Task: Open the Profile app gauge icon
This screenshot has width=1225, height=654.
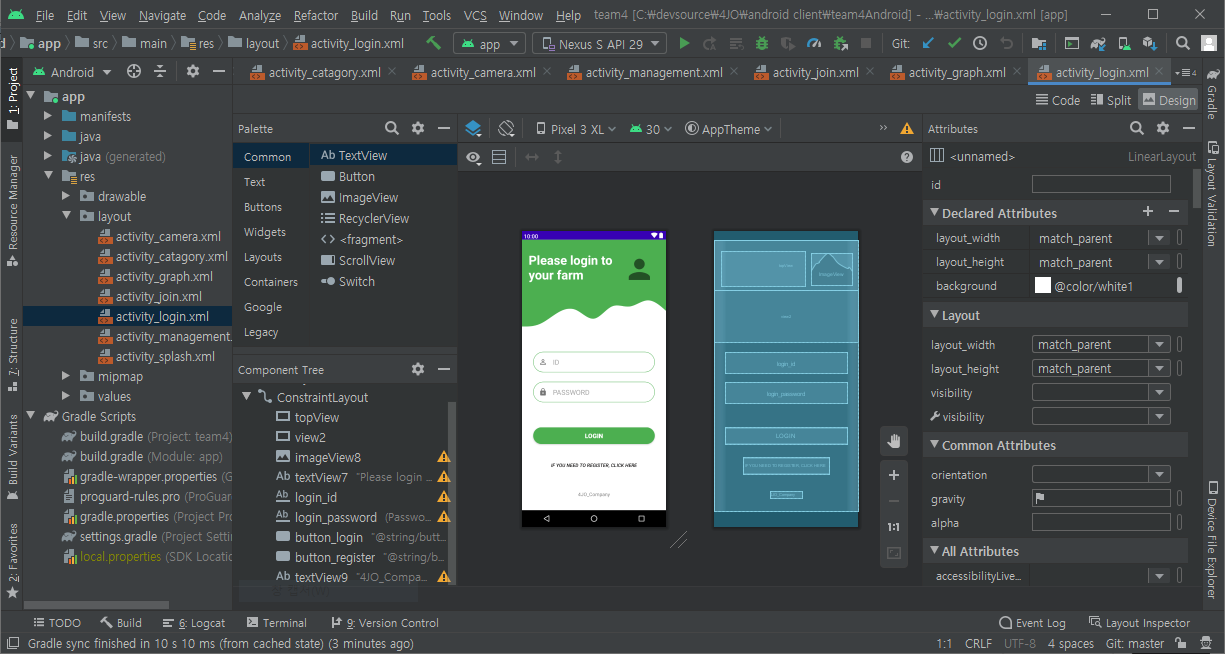Action: click(x=814, y=43)
